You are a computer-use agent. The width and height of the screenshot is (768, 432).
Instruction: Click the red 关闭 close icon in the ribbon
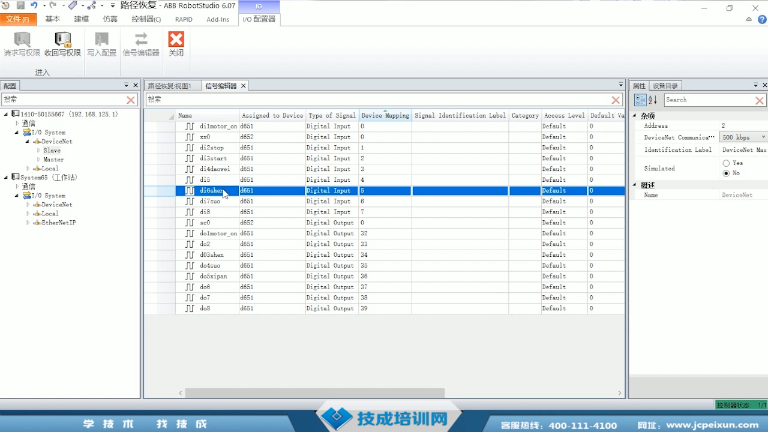click(176, 40)
